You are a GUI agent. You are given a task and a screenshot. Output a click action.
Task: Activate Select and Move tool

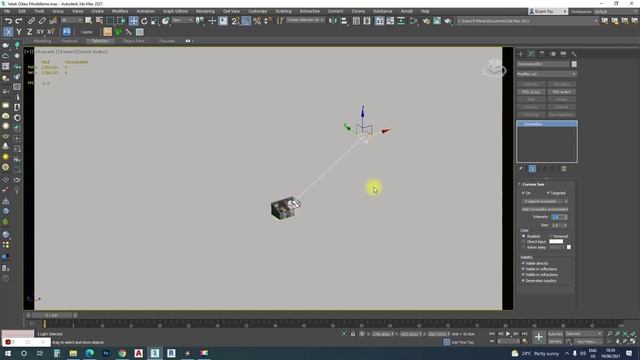coord(133,21)
